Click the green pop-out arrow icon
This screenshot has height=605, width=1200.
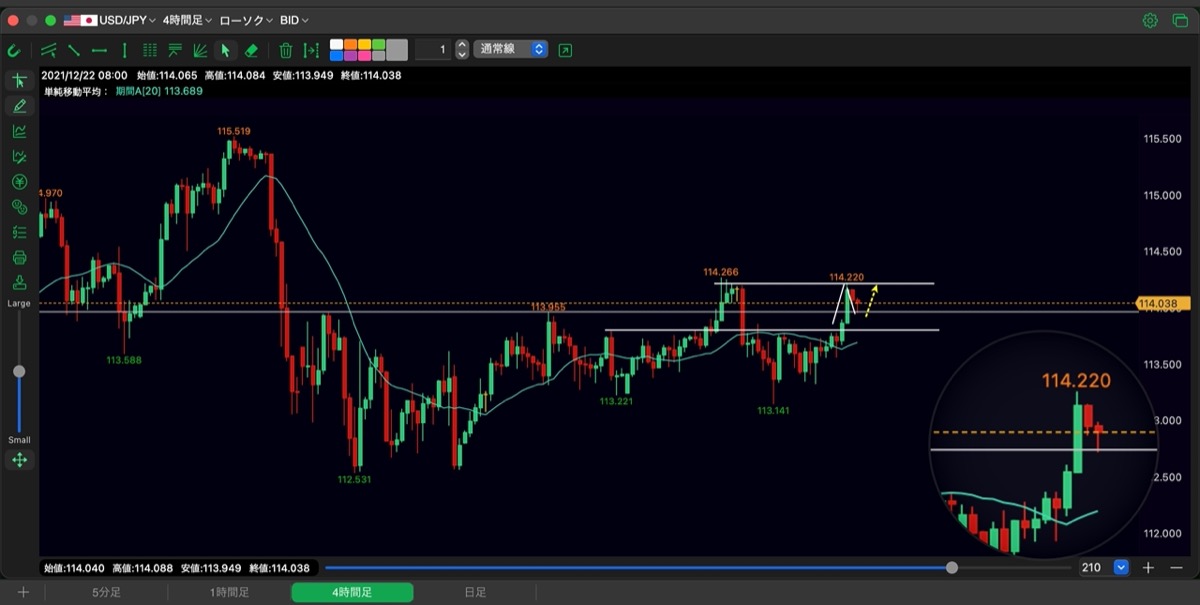566,49
